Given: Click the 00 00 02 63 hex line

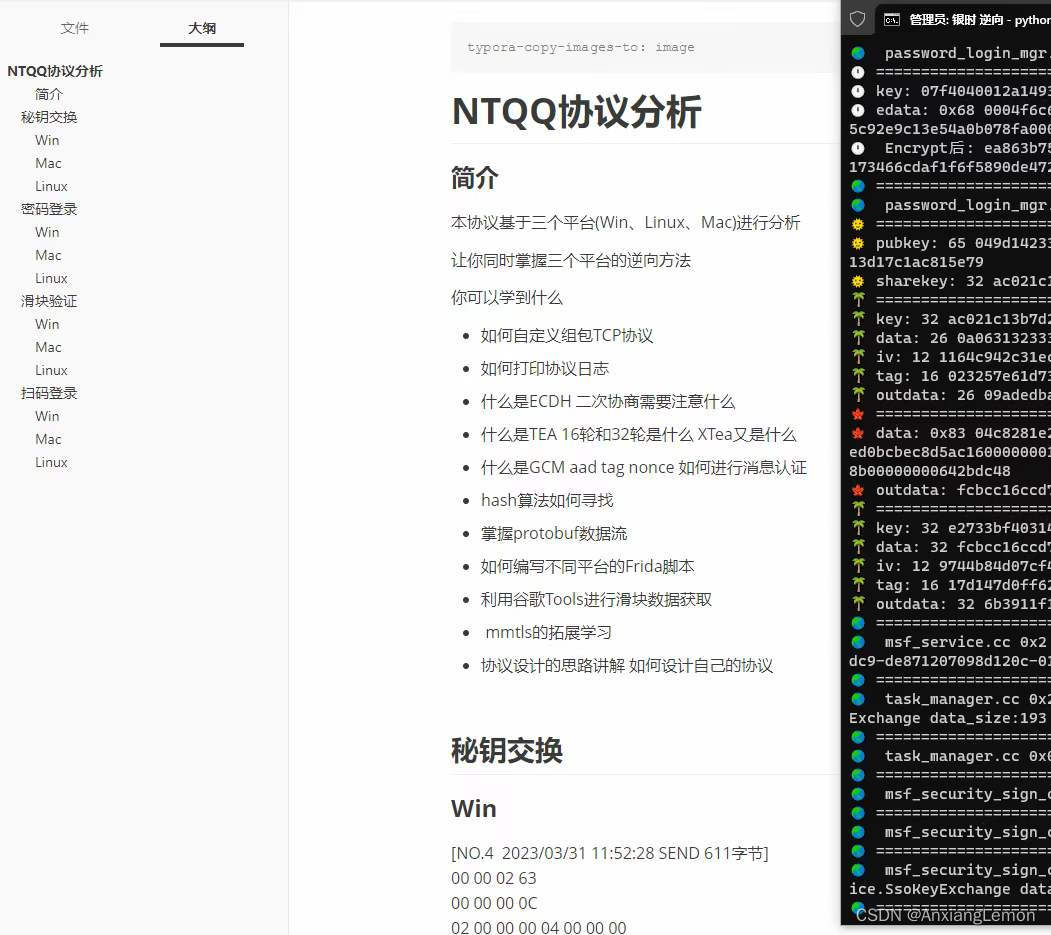Looking at the screenshot, I should [493, 878].
